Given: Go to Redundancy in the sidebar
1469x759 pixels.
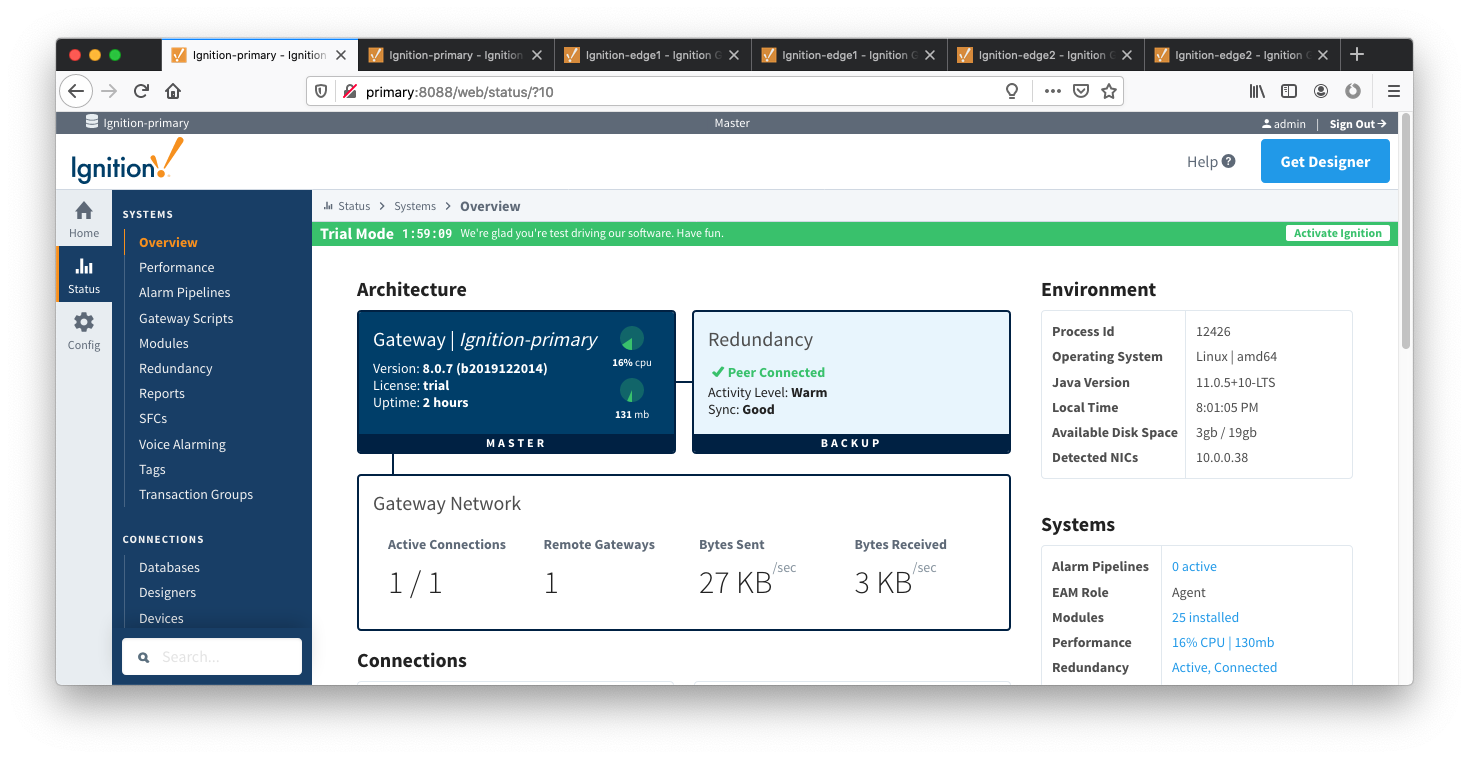Looking at the screenshot, I should coord(176,368).
